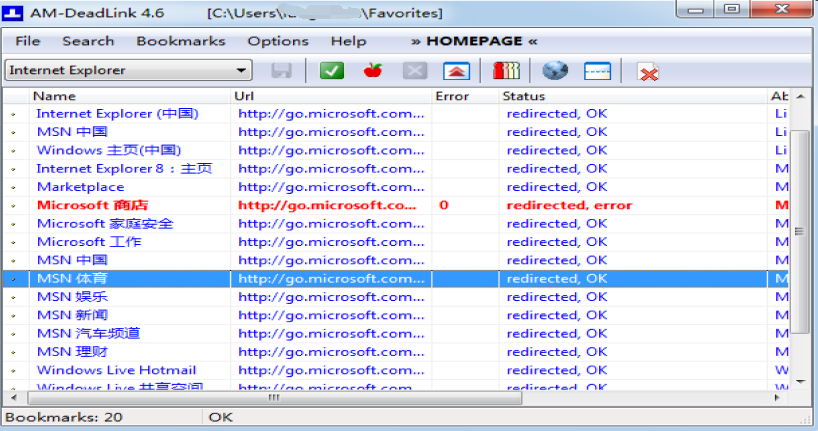Viewport: 818px width, 431px height.
Task: Select the Windows Live Hotmail bookmark row
Action: [x=116, y=370]
